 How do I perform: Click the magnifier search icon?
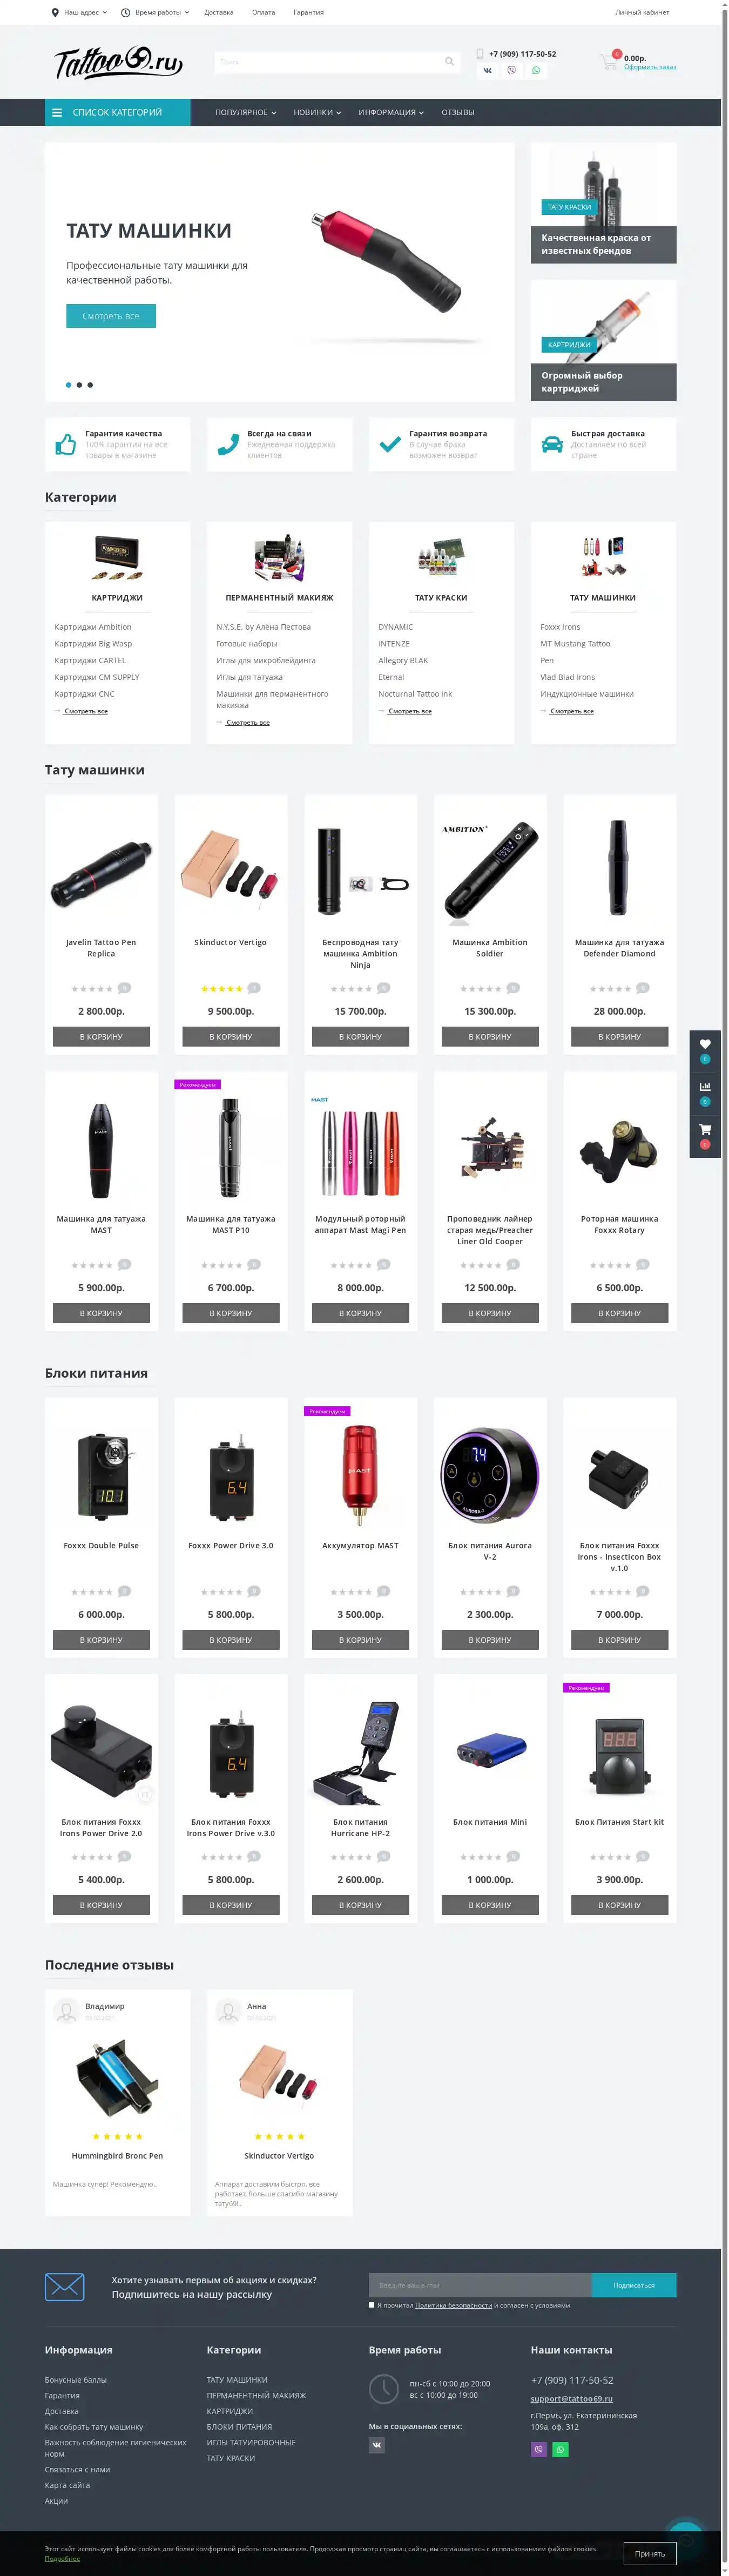coord(449,62)
